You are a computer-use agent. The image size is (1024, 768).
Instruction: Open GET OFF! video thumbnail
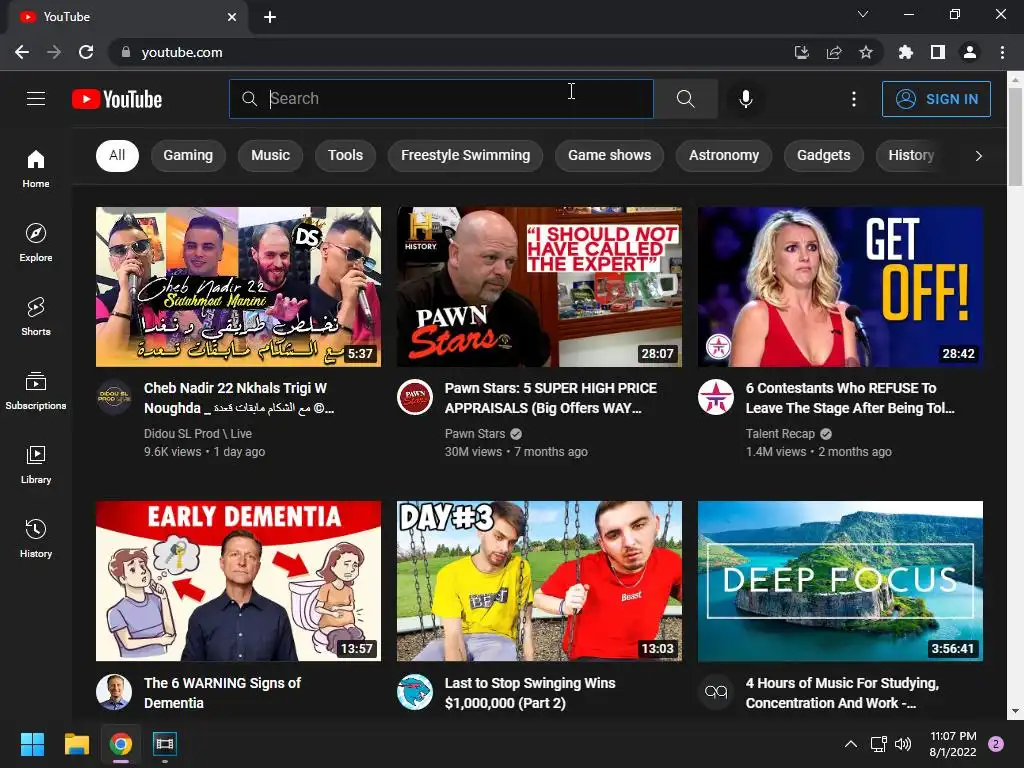(840, 287)
